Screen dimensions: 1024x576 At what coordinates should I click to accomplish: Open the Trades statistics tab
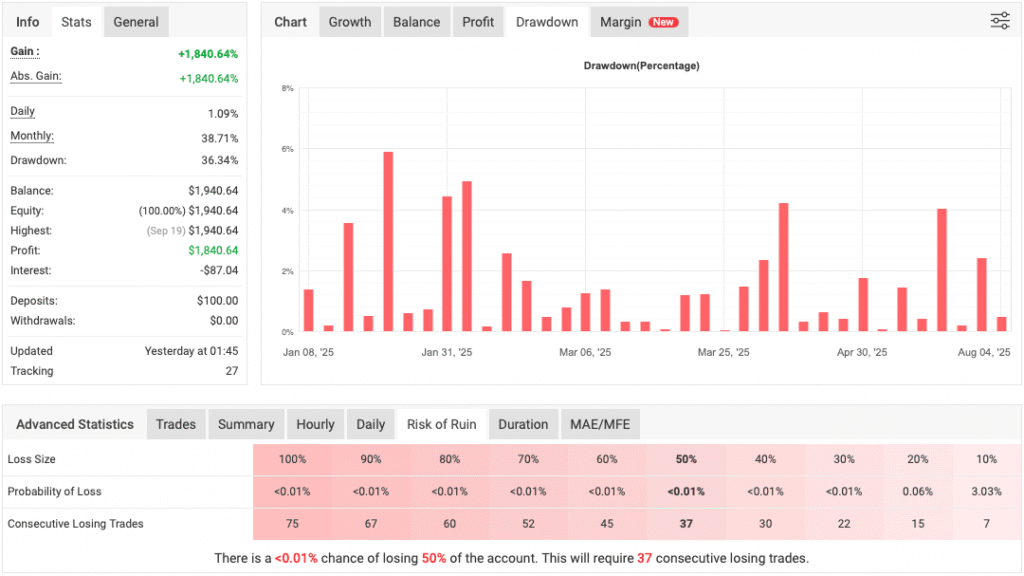pyautogui.click(x=176, y=424)
